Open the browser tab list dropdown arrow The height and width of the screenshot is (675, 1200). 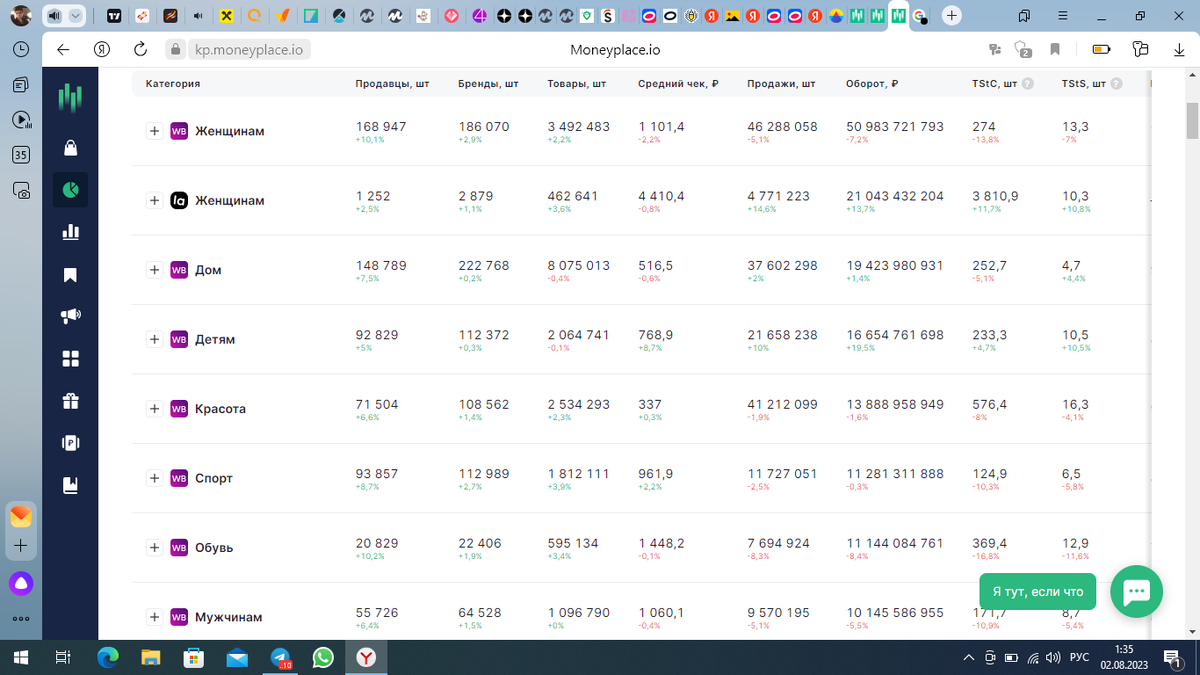[x=77, y=16]
